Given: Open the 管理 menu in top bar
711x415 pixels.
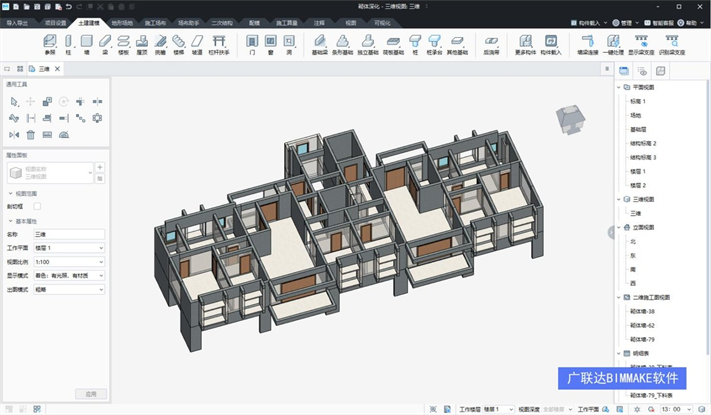Looking at the screenshot, I should coord(625,23).
